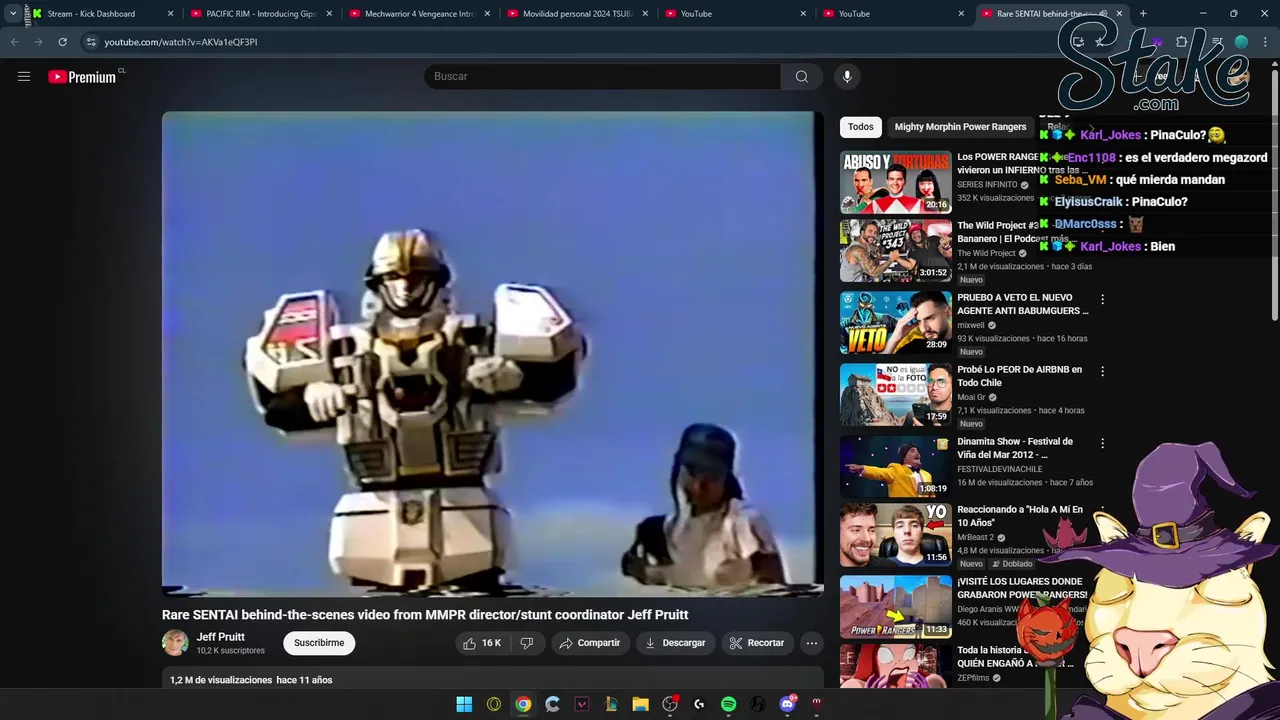Viewport: 1280px width, 720px height.
Task: Close the PACIFIC RIM tab
Action: [329, 14]
